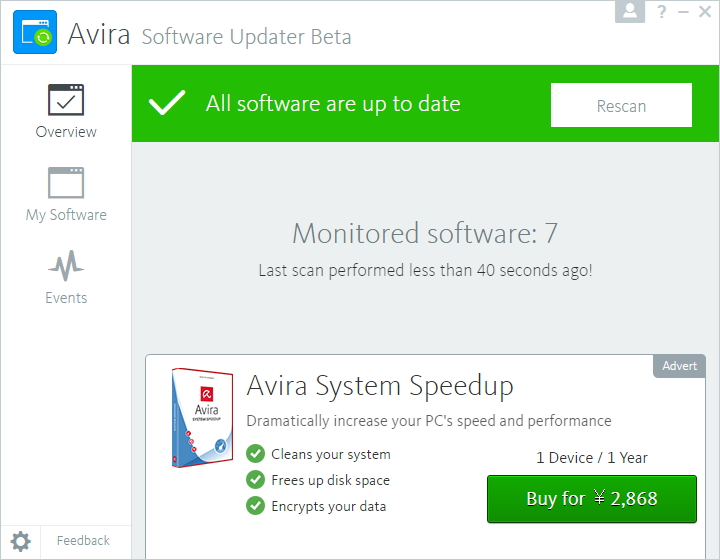Screen dimensions: 720x560
Task: Click the white checkmark in the green banner
Action: [167, 103]
